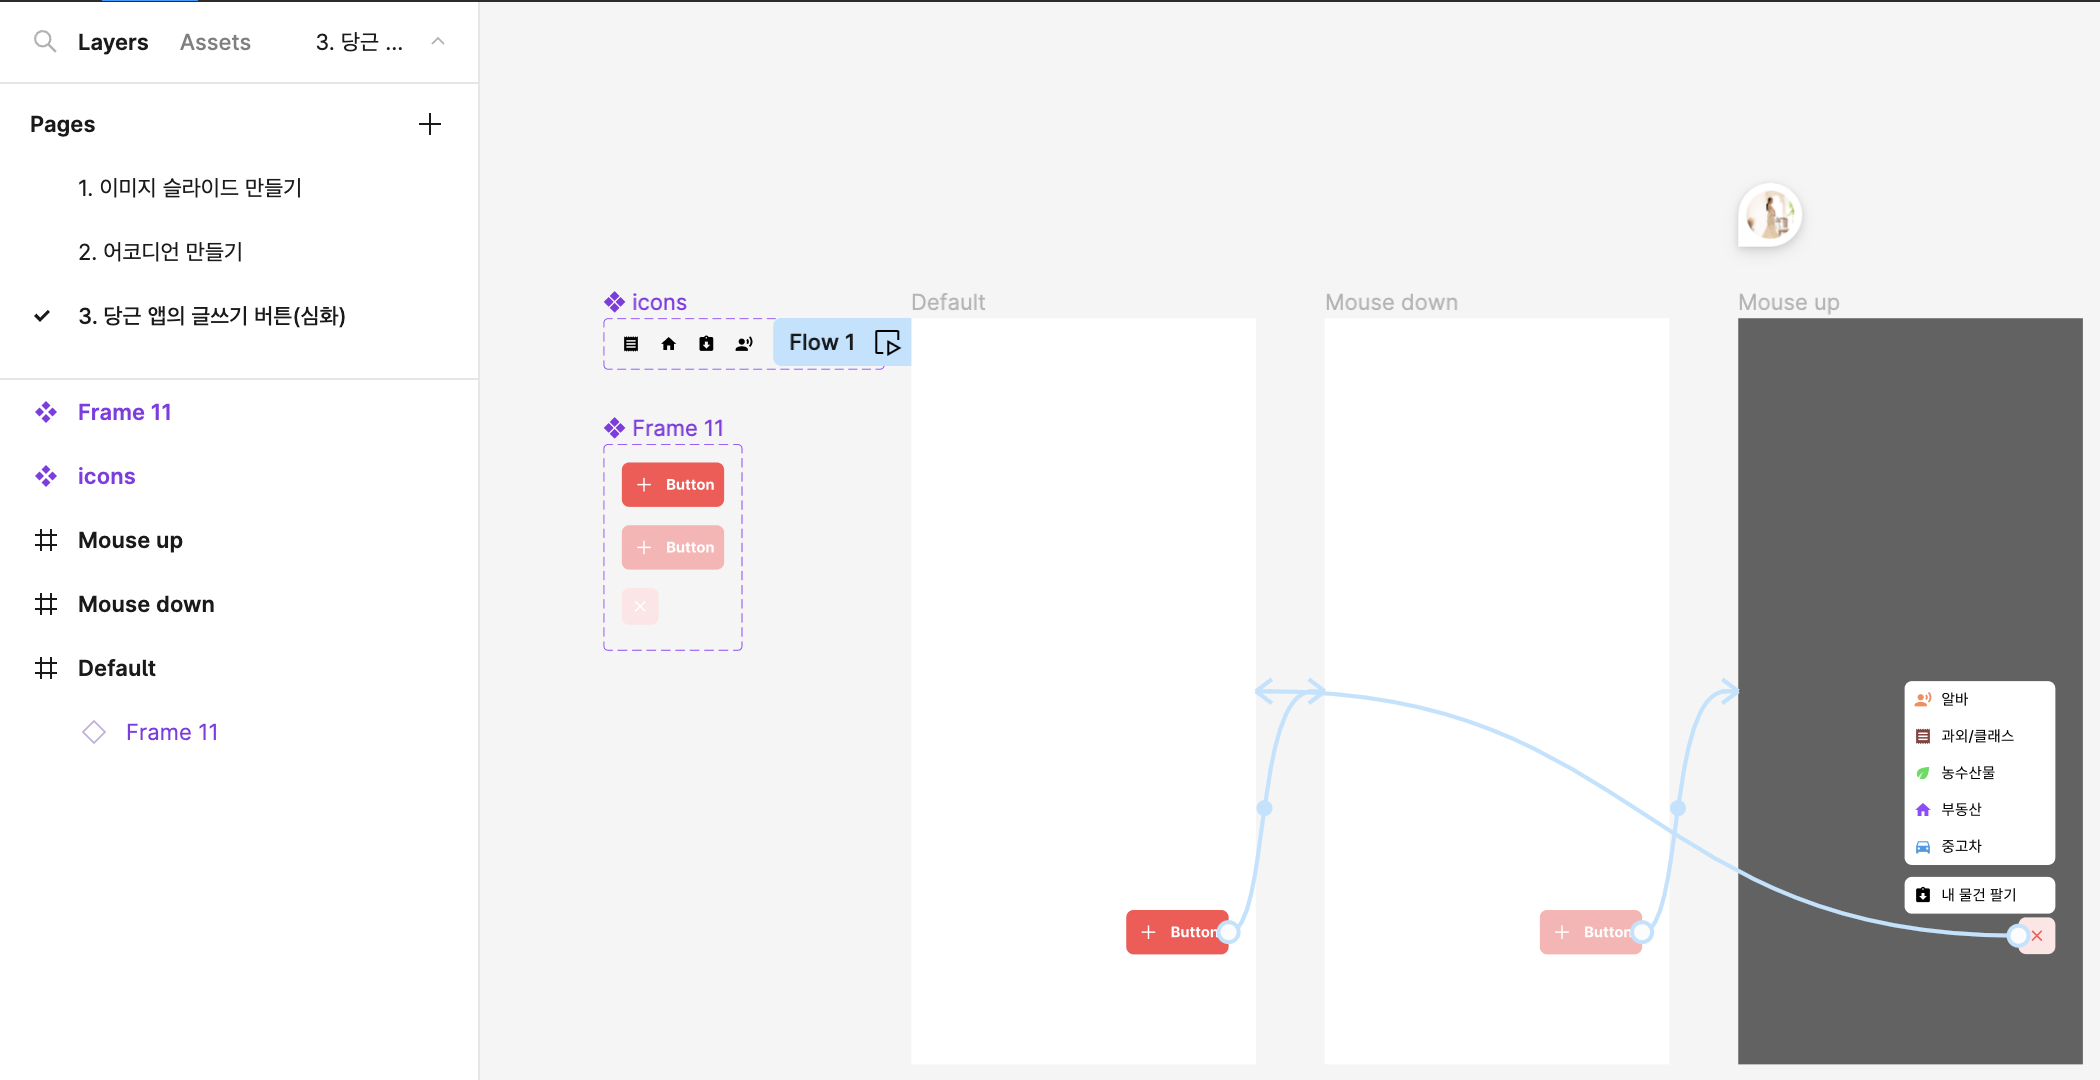Click the user avatar on canvas

tap(1770, 215)
